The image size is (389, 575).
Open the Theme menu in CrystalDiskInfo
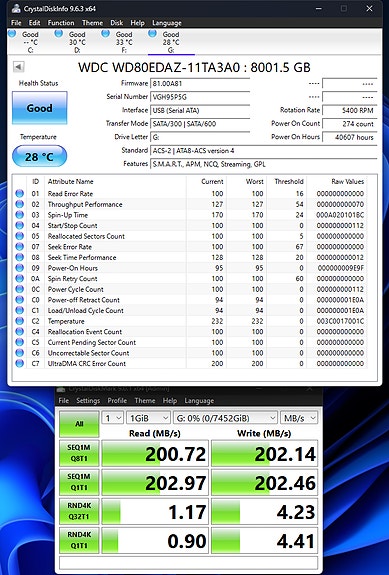92,23
